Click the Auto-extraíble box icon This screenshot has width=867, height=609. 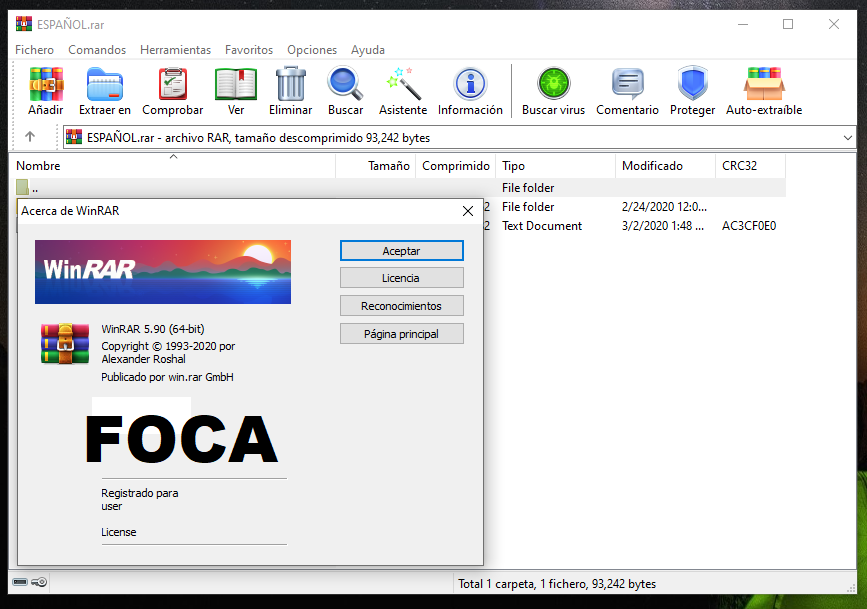click(764, 84)
